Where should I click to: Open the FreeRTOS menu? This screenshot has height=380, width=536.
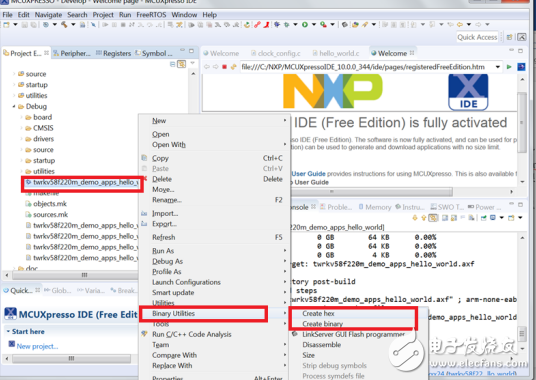pos(151,15)
